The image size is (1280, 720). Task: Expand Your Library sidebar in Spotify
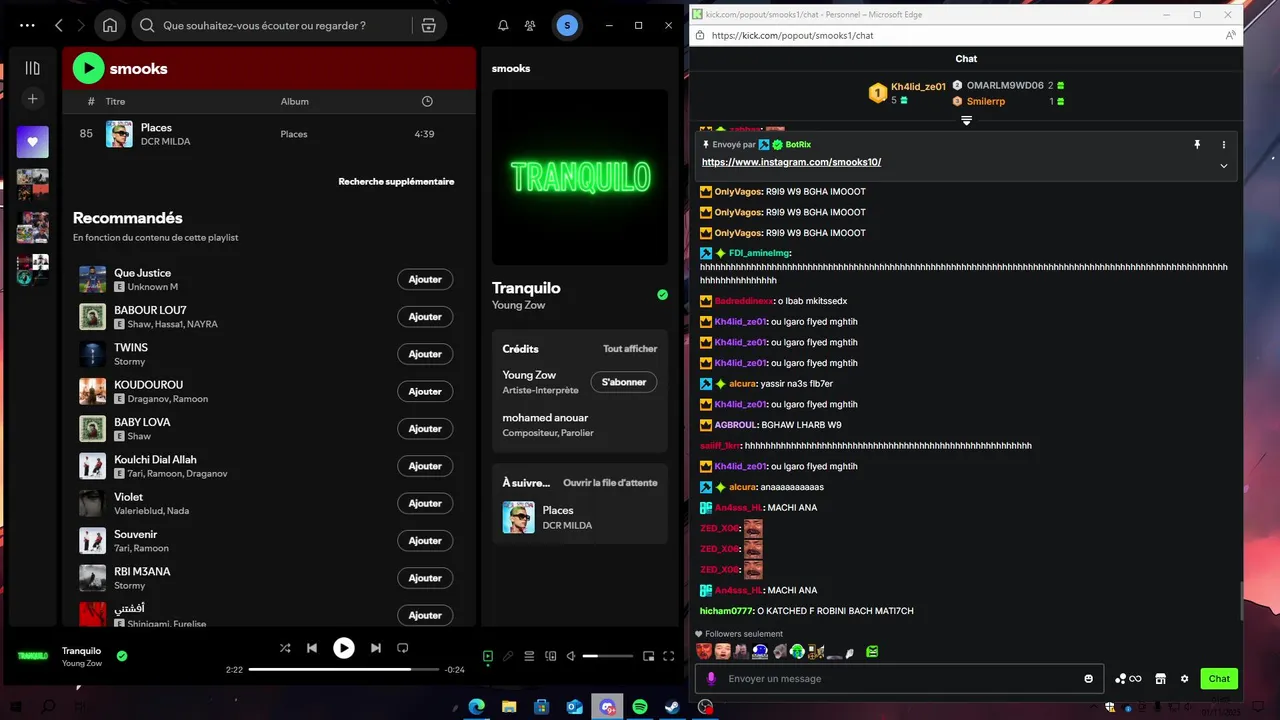coord(32,68)
